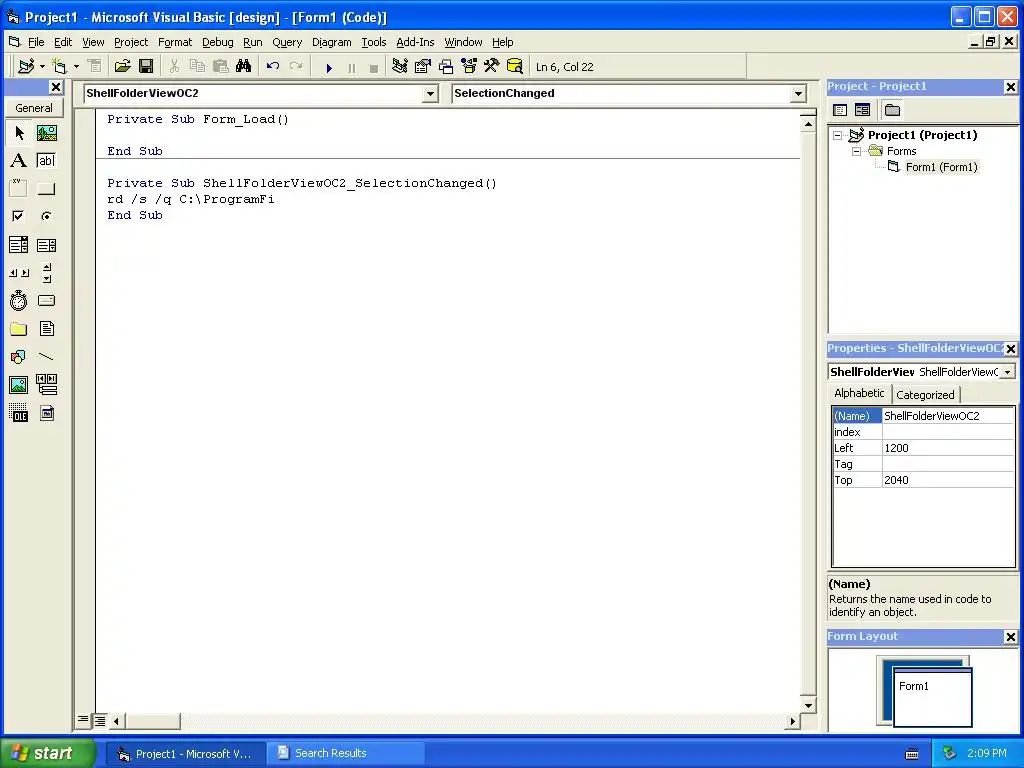This screenshot has width=1024, height=768.
Task: Open the Properties panel object dropdown
Action: tap(1008, 372)
